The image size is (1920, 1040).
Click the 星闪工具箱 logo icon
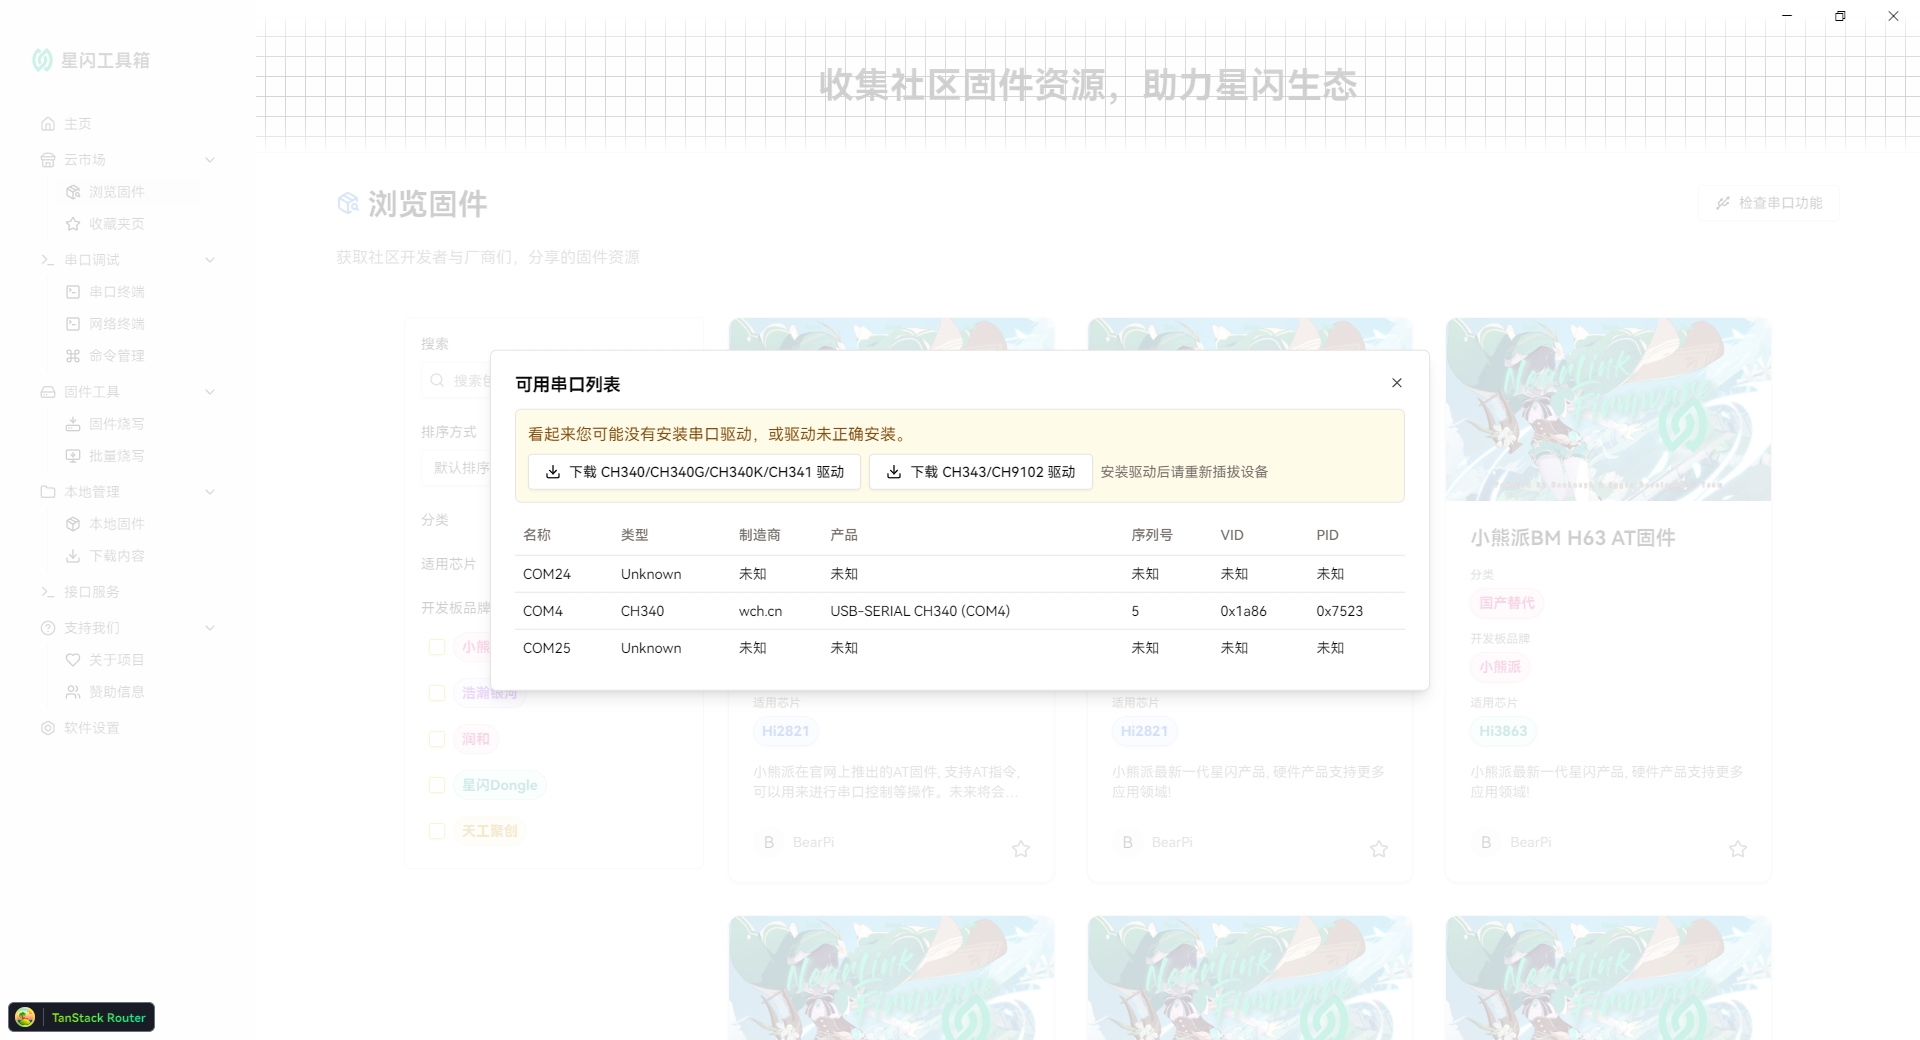pyautogui.click(x=42, y=60)
